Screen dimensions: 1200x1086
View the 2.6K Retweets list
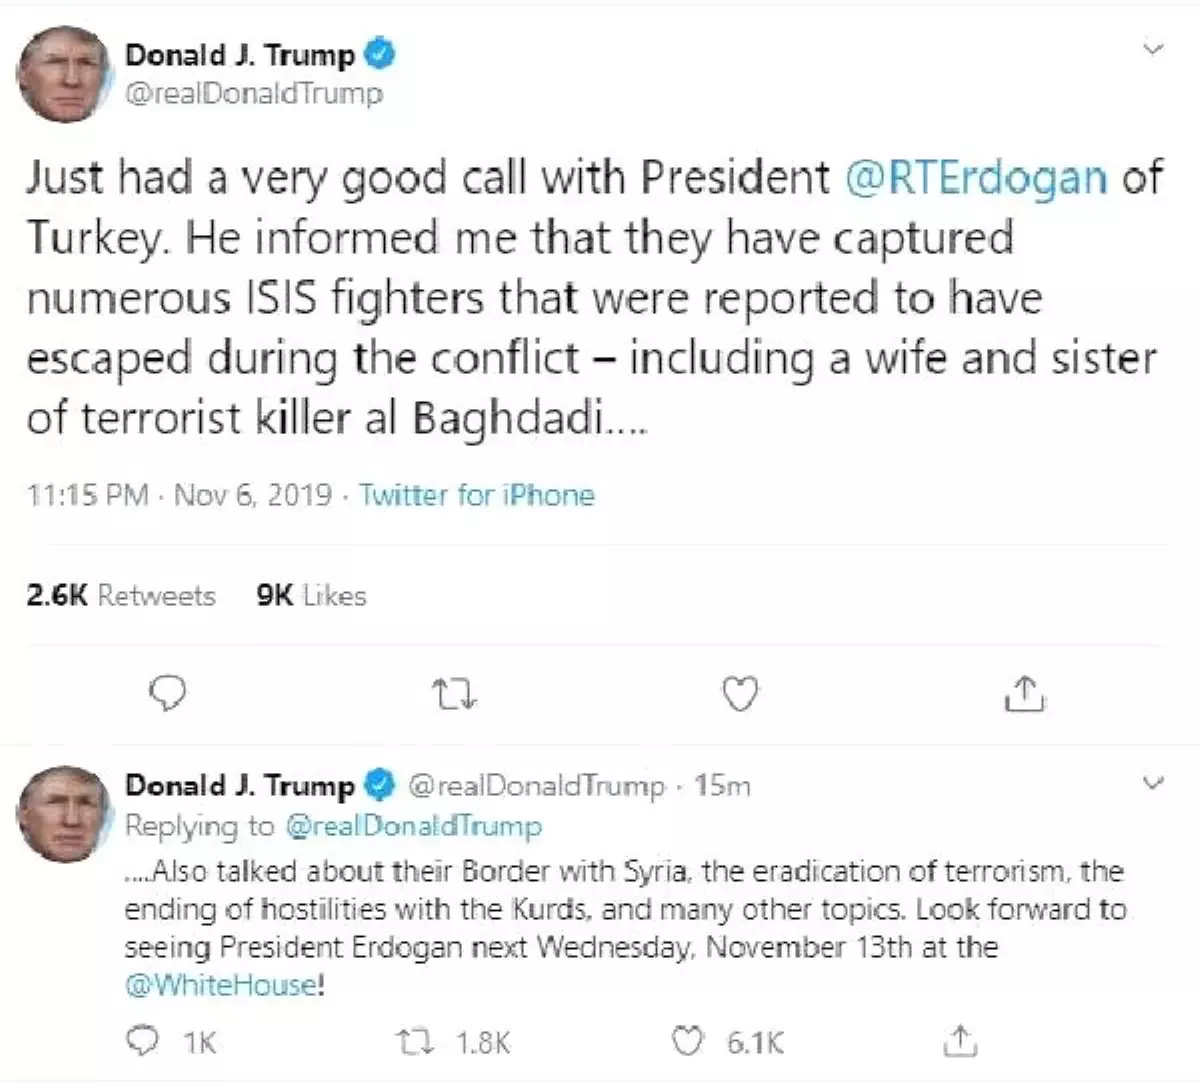(121, 596)
